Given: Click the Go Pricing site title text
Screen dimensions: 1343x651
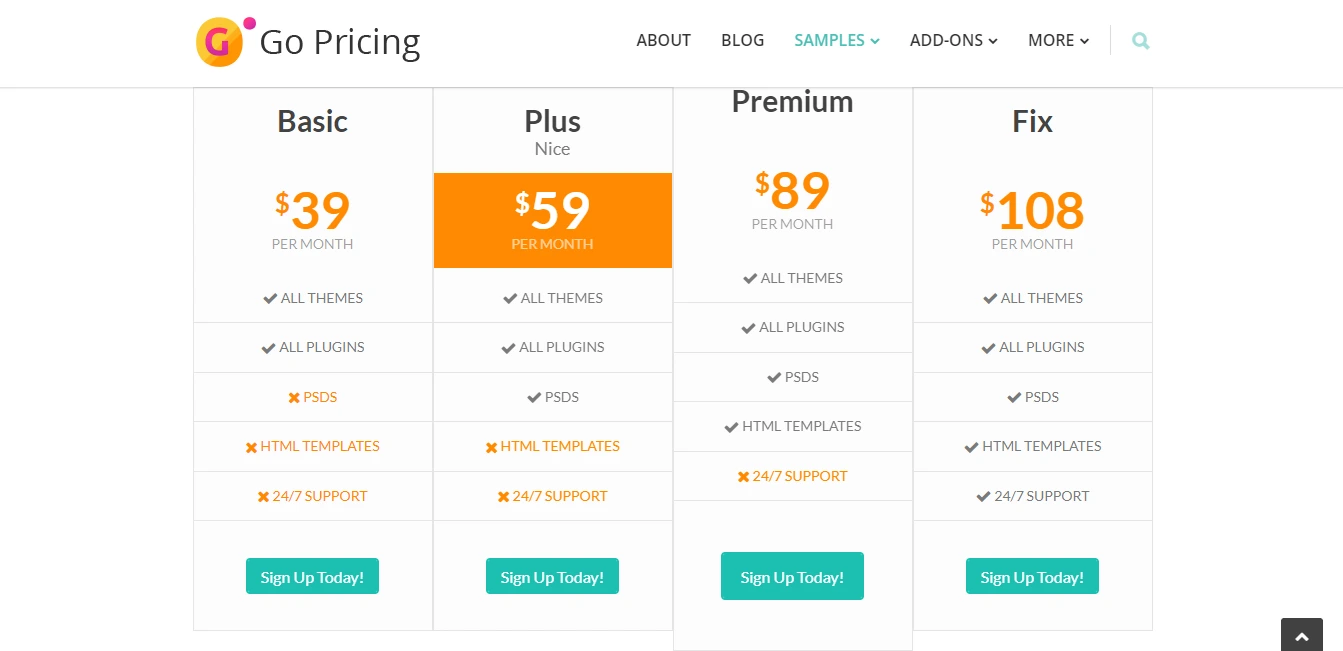Looking at the screenshot, I should (340, 42).
